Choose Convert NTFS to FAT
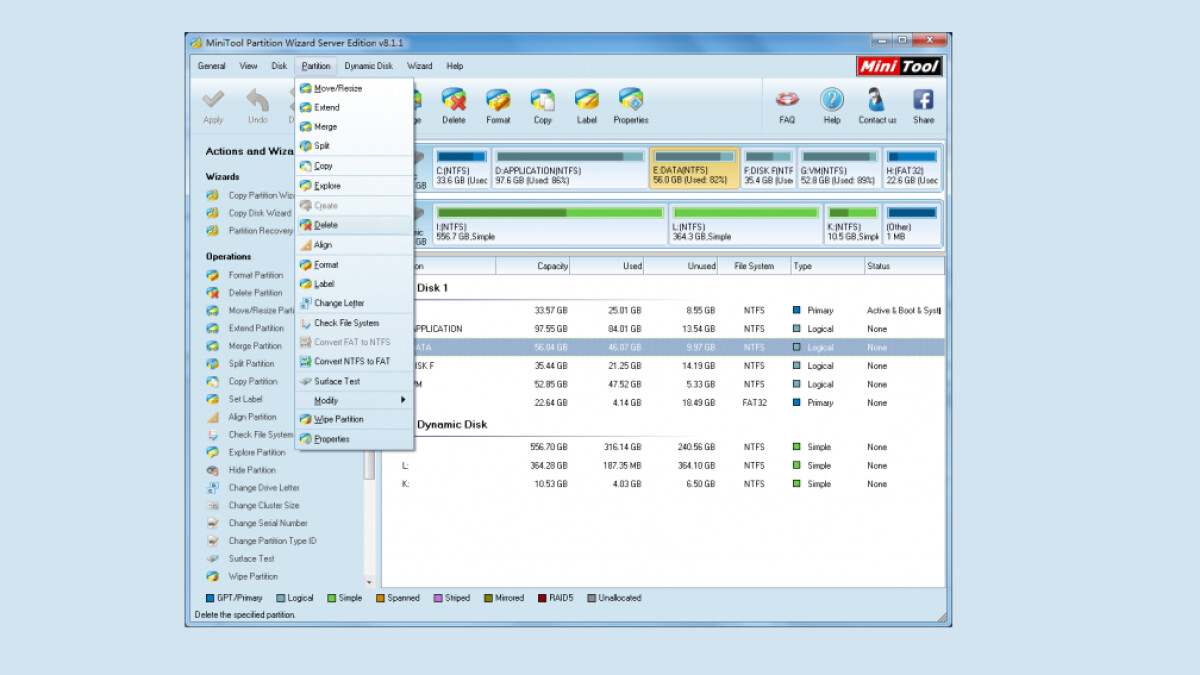 pyautogui.click(x=355, y=361)
